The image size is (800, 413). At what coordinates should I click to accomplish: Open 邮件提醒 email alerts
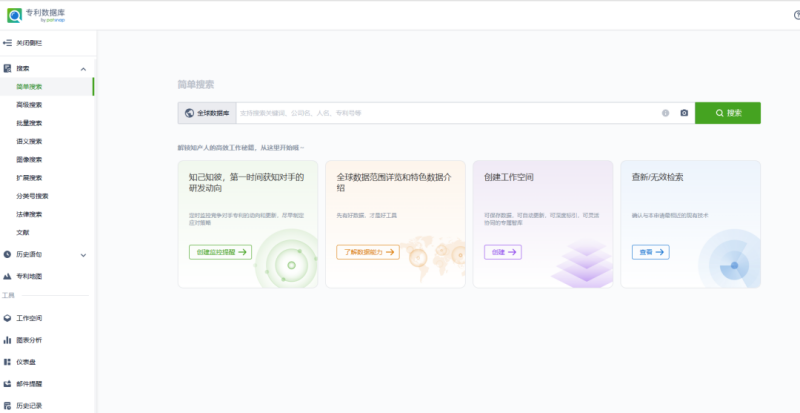29,384
